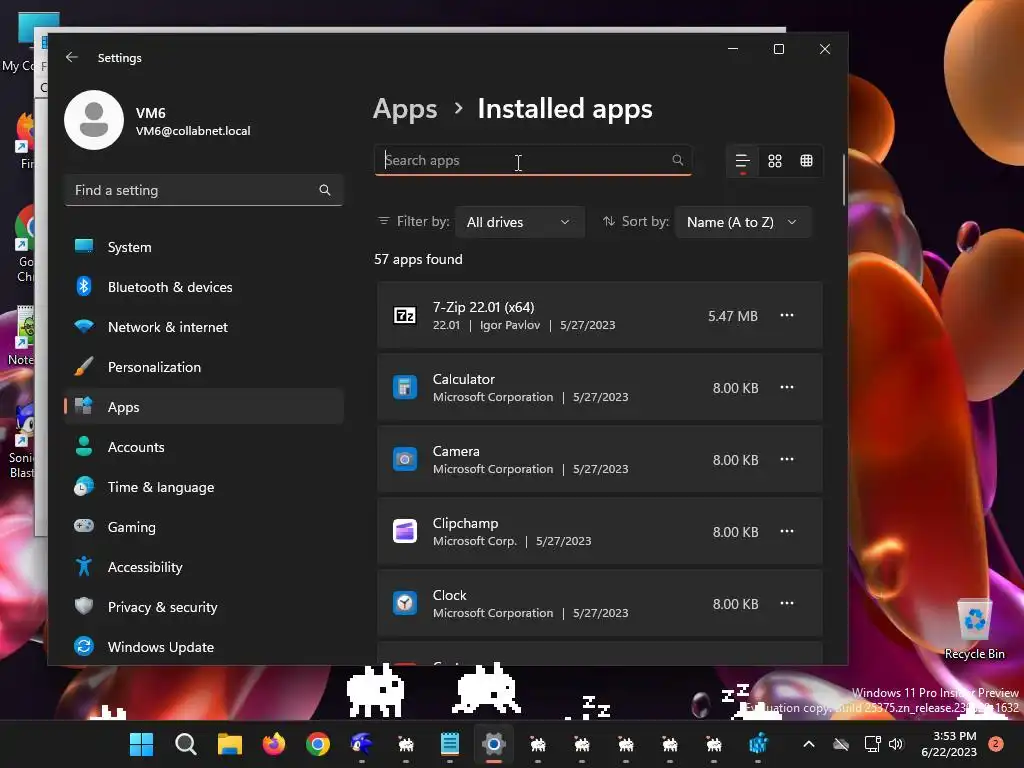Open System settings category
Viewport: 1024px width, 768px height.
click(204, 247)
